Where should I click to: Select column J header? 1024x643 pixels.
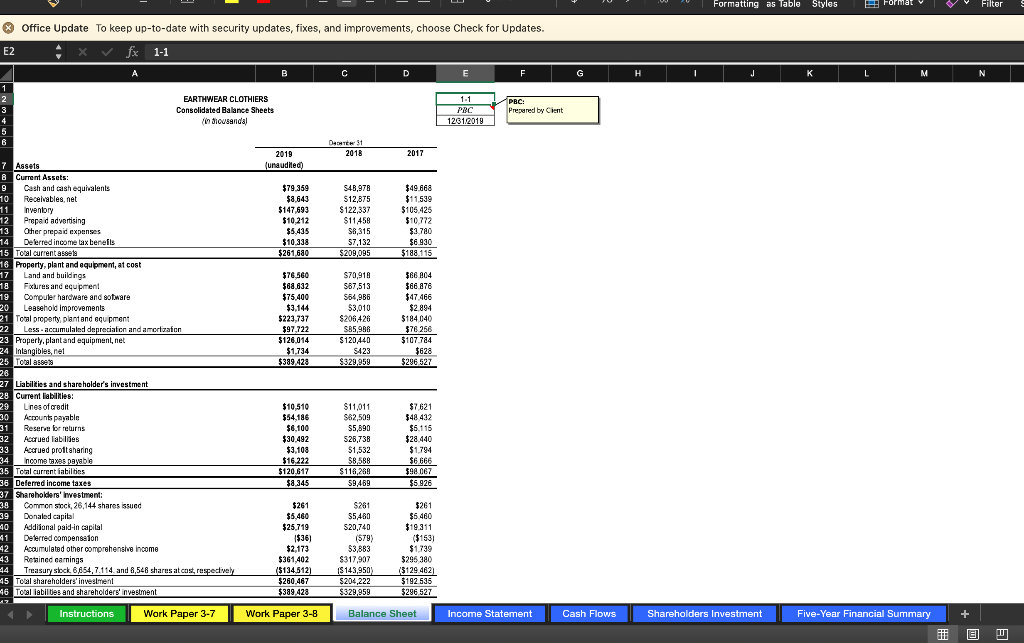pyautogui.click(x=752, y=74)
